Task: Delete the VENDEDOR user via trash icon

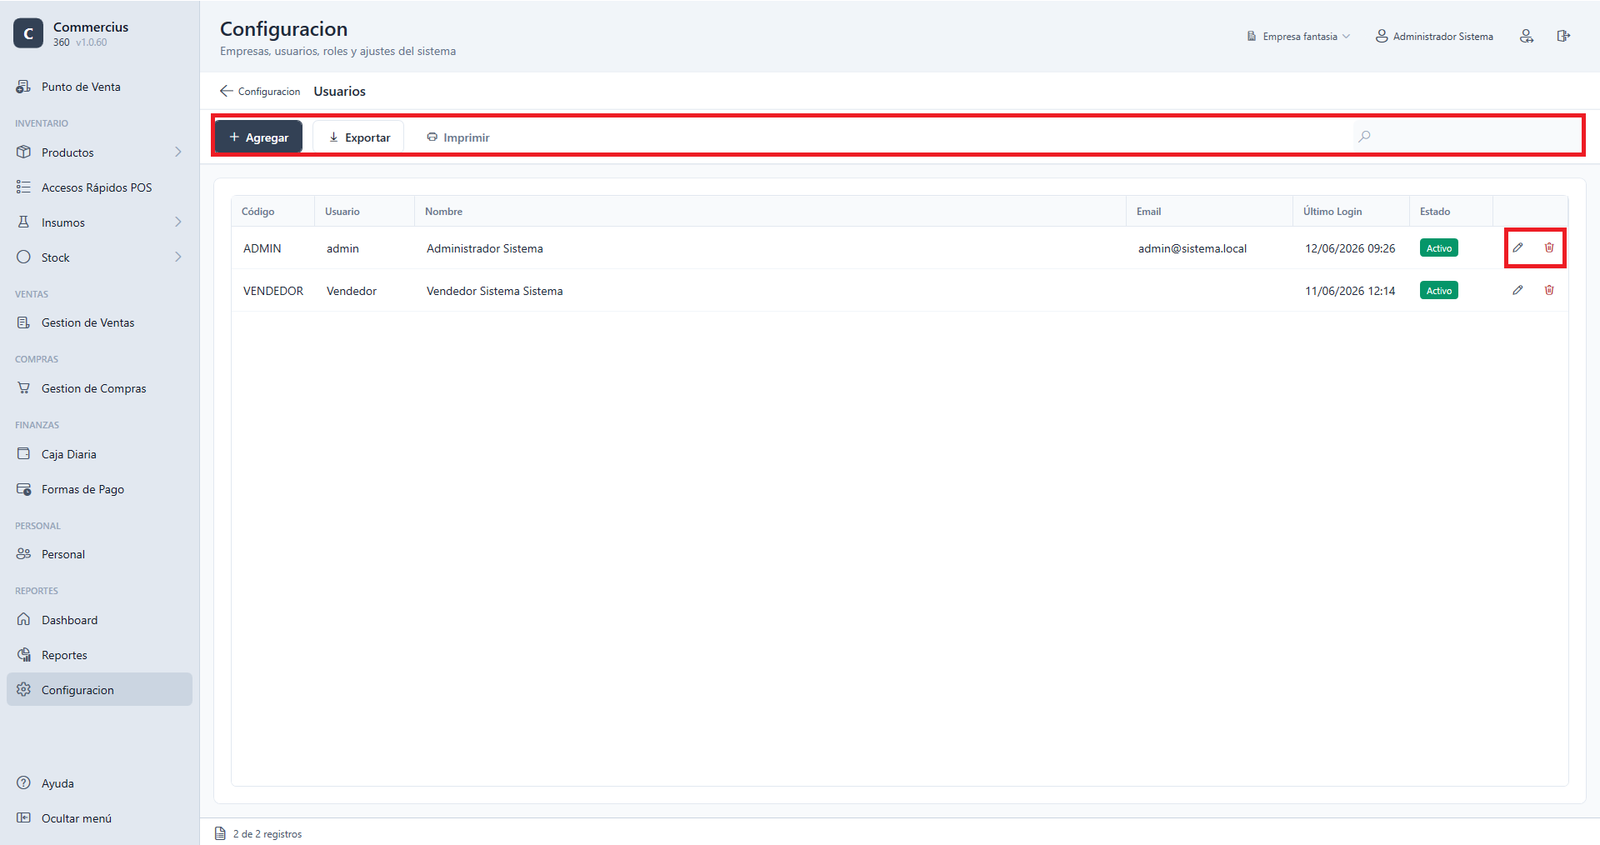Action: click(1549, 290)
